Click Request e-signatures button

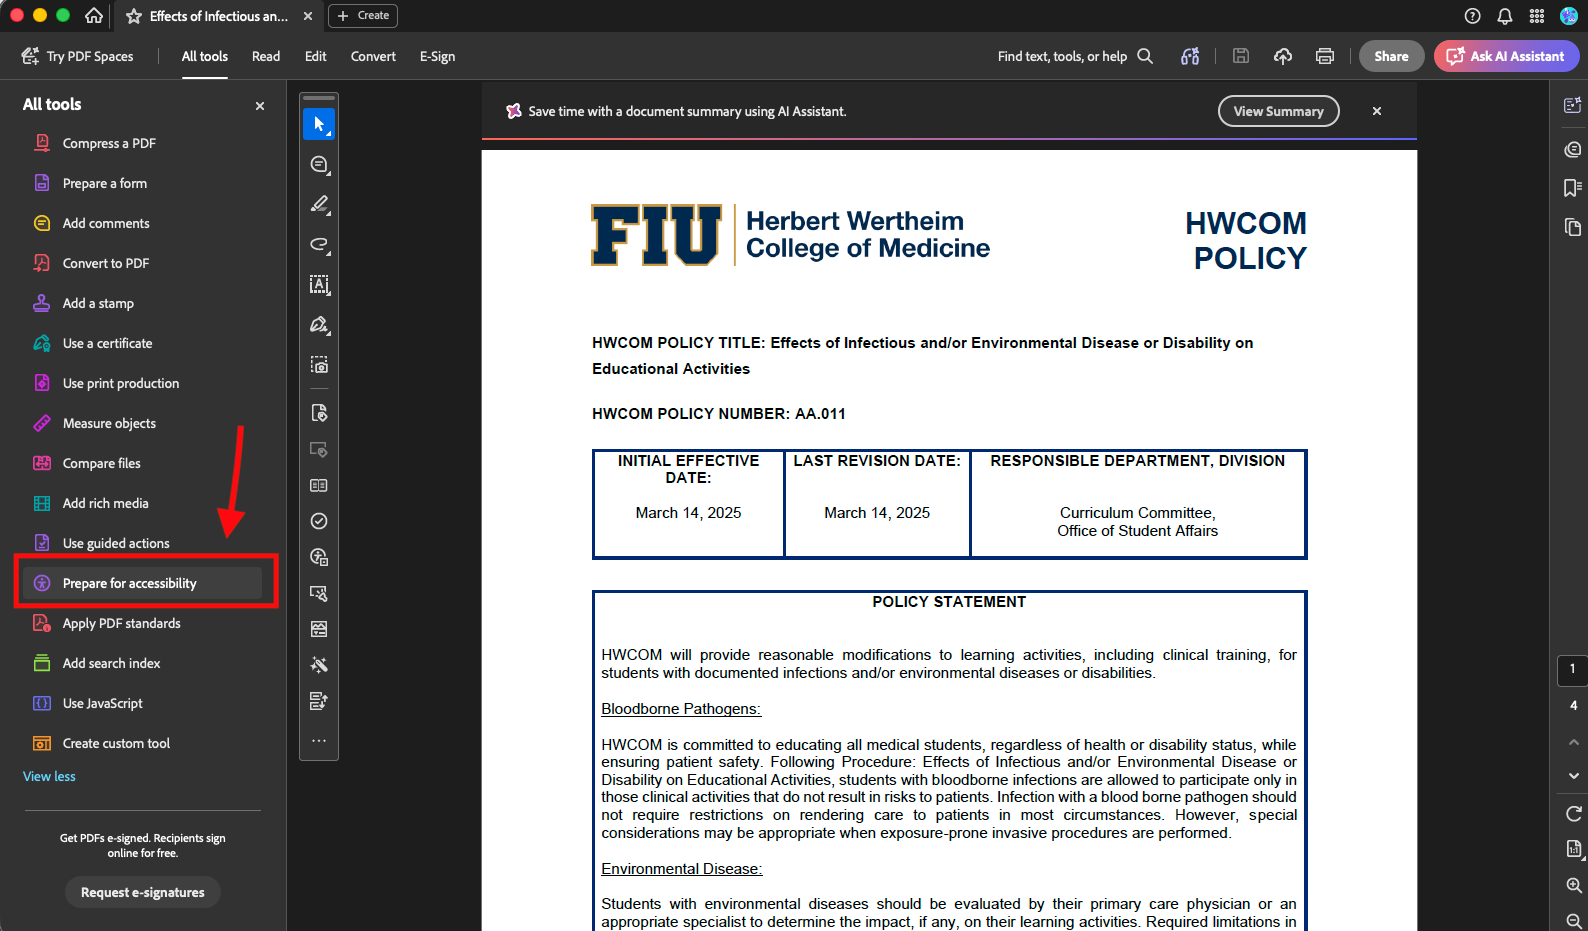tap(143, 892)
